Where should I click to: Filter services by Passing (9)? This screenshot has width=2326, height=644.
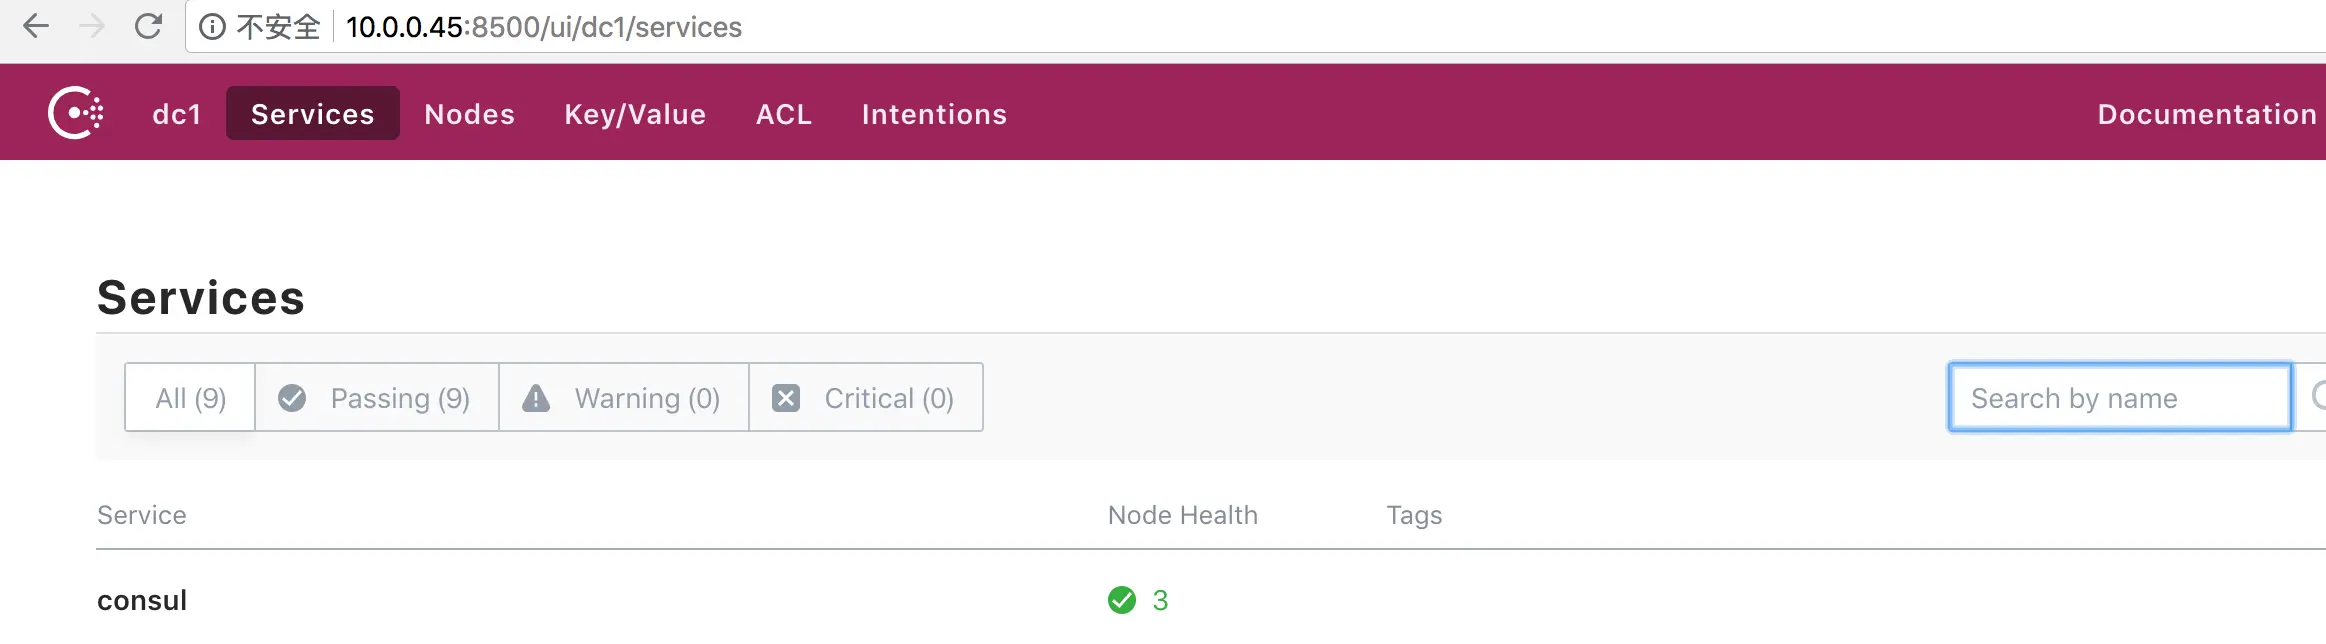click(377, 398)
